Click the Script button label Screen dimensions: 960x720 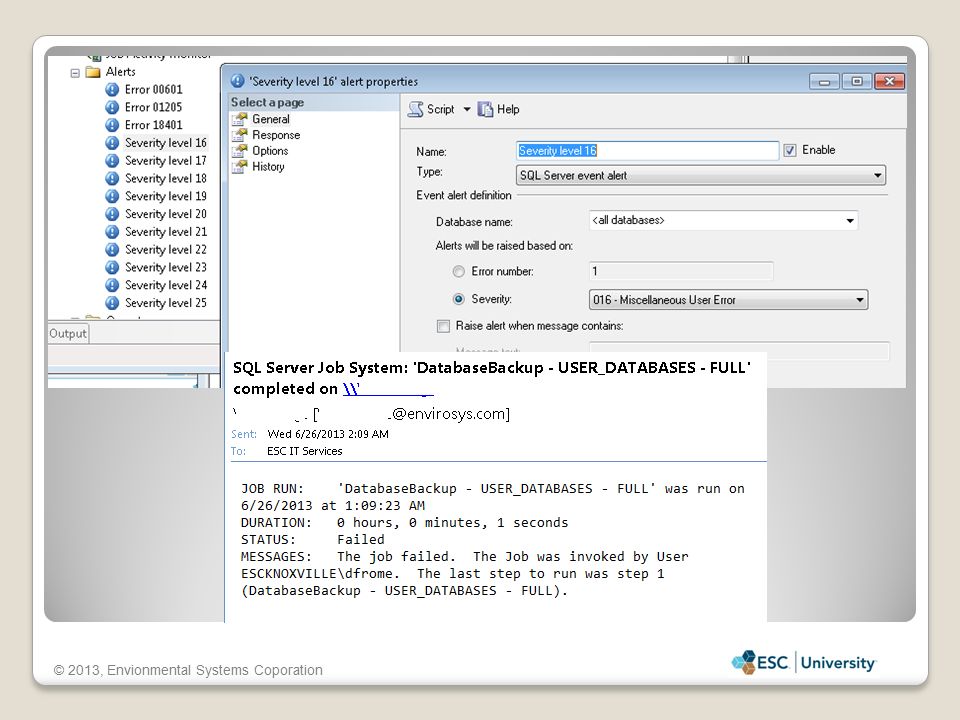click(x=440, y=109)
